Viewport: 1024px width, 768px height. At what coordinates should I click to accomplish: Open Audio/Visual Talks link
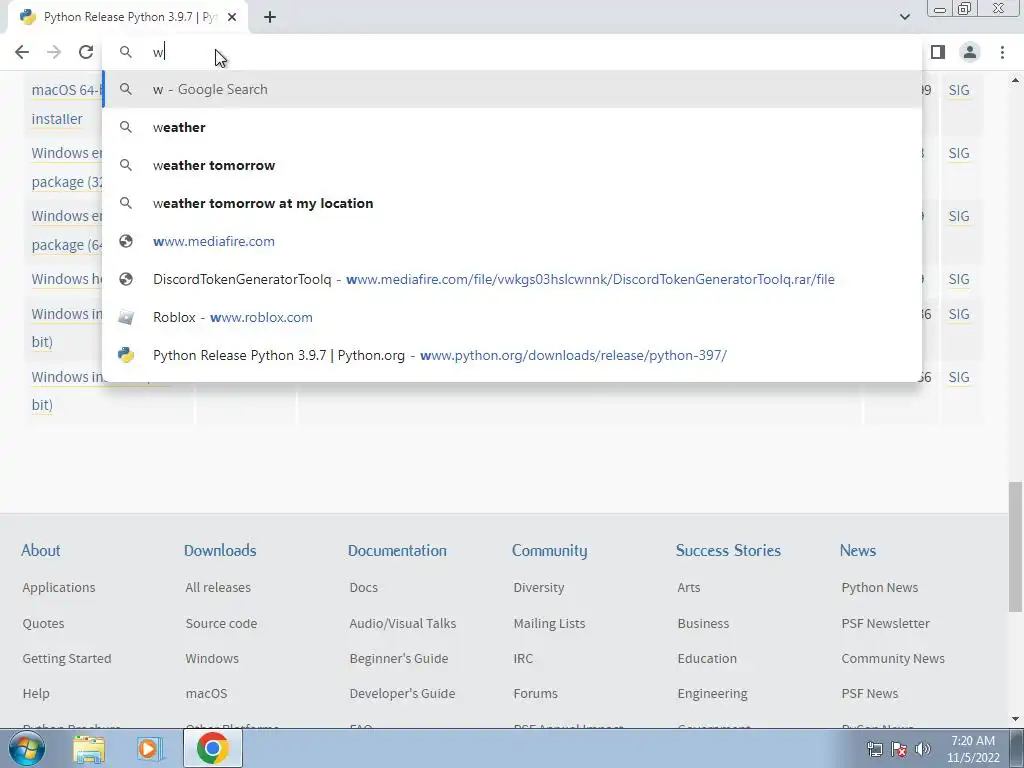403,624
